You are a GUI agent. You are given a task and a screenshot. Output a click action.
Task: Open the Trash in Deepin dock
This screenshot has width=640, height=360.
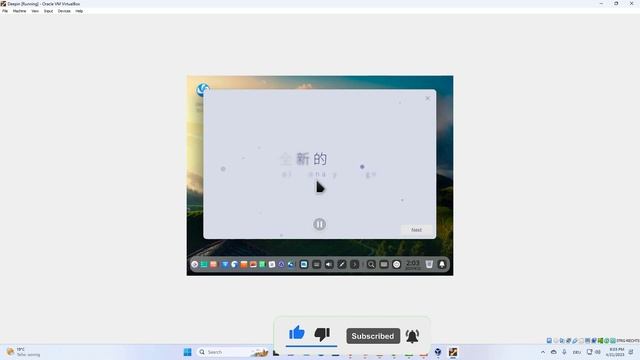point(429,264)
